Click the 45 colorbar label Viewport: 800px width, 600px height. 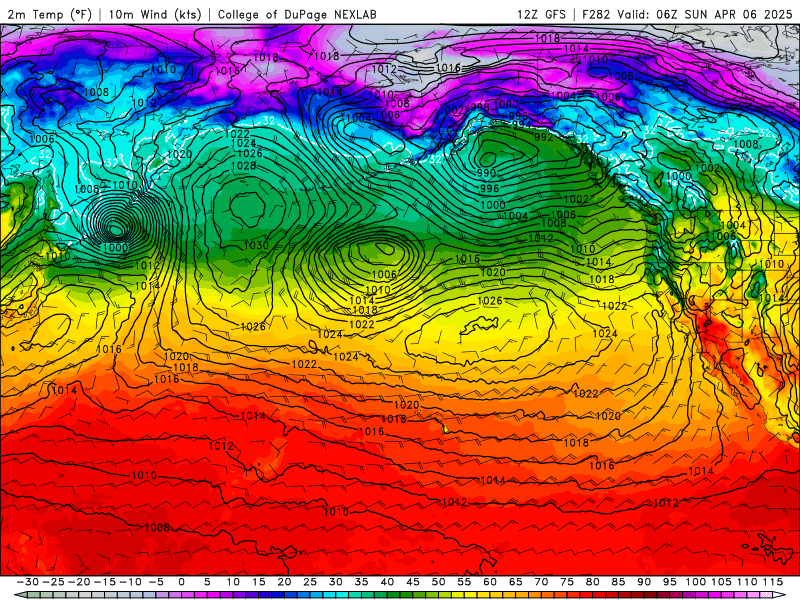tap(413, 582)
